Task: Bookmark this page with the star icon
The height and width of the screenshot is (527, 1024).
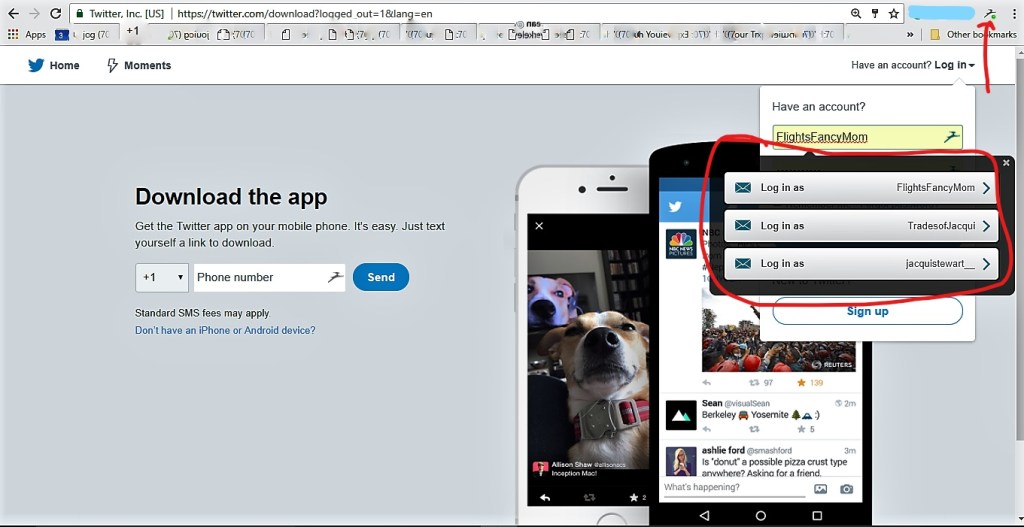Action: pos(893,13)
